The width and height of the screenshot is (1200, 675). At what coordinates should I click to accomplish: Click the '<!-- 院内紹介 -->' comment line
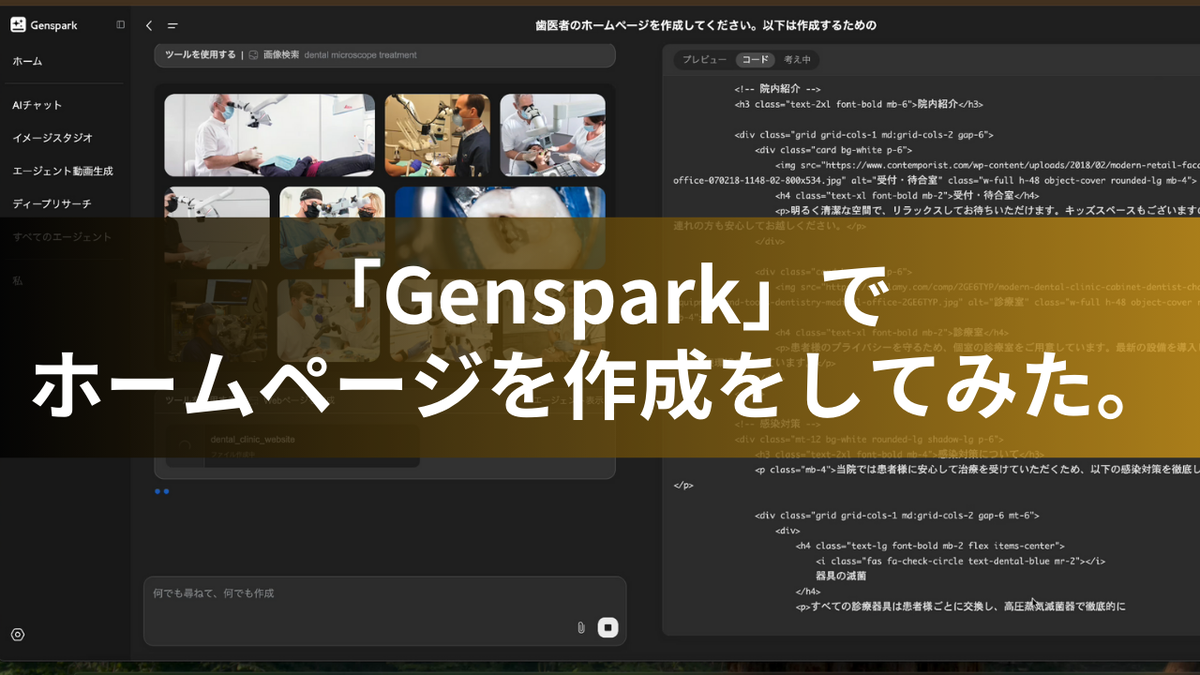click(778, 89)
